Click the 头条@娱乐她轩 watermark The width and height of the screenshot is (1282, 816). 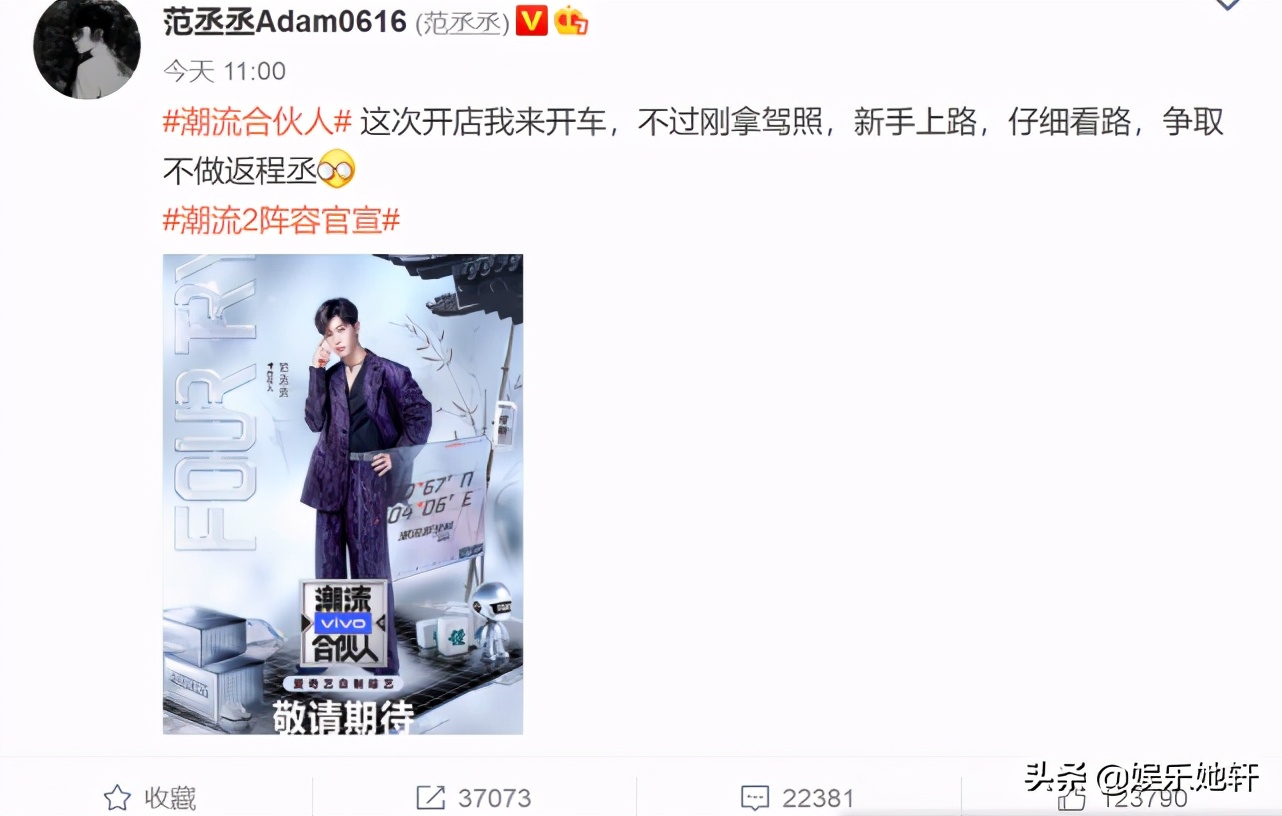(1141, 777)
